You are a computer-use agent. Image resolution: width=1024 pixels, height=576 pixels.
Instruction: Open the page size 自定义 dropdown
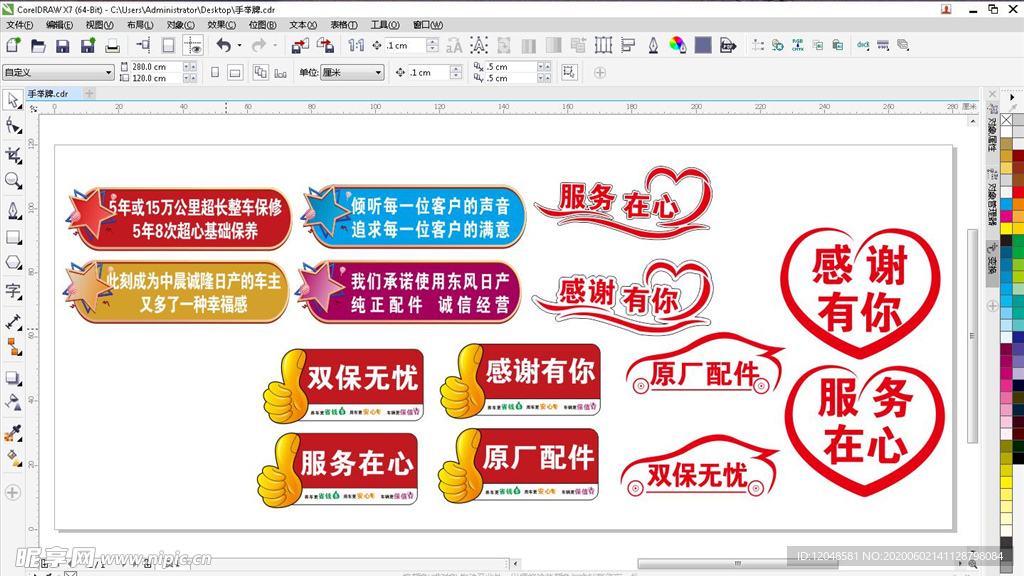(x=59, y=72)
